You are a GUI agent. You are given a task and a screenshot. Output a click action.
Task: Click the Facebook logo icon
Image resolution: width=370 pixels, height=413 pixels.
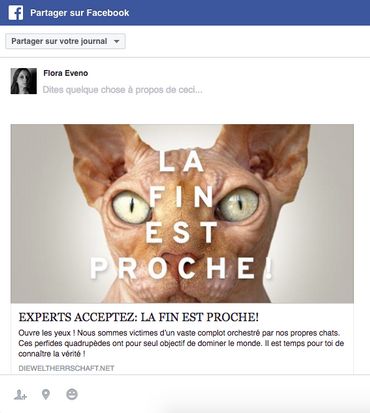(16, 13)
